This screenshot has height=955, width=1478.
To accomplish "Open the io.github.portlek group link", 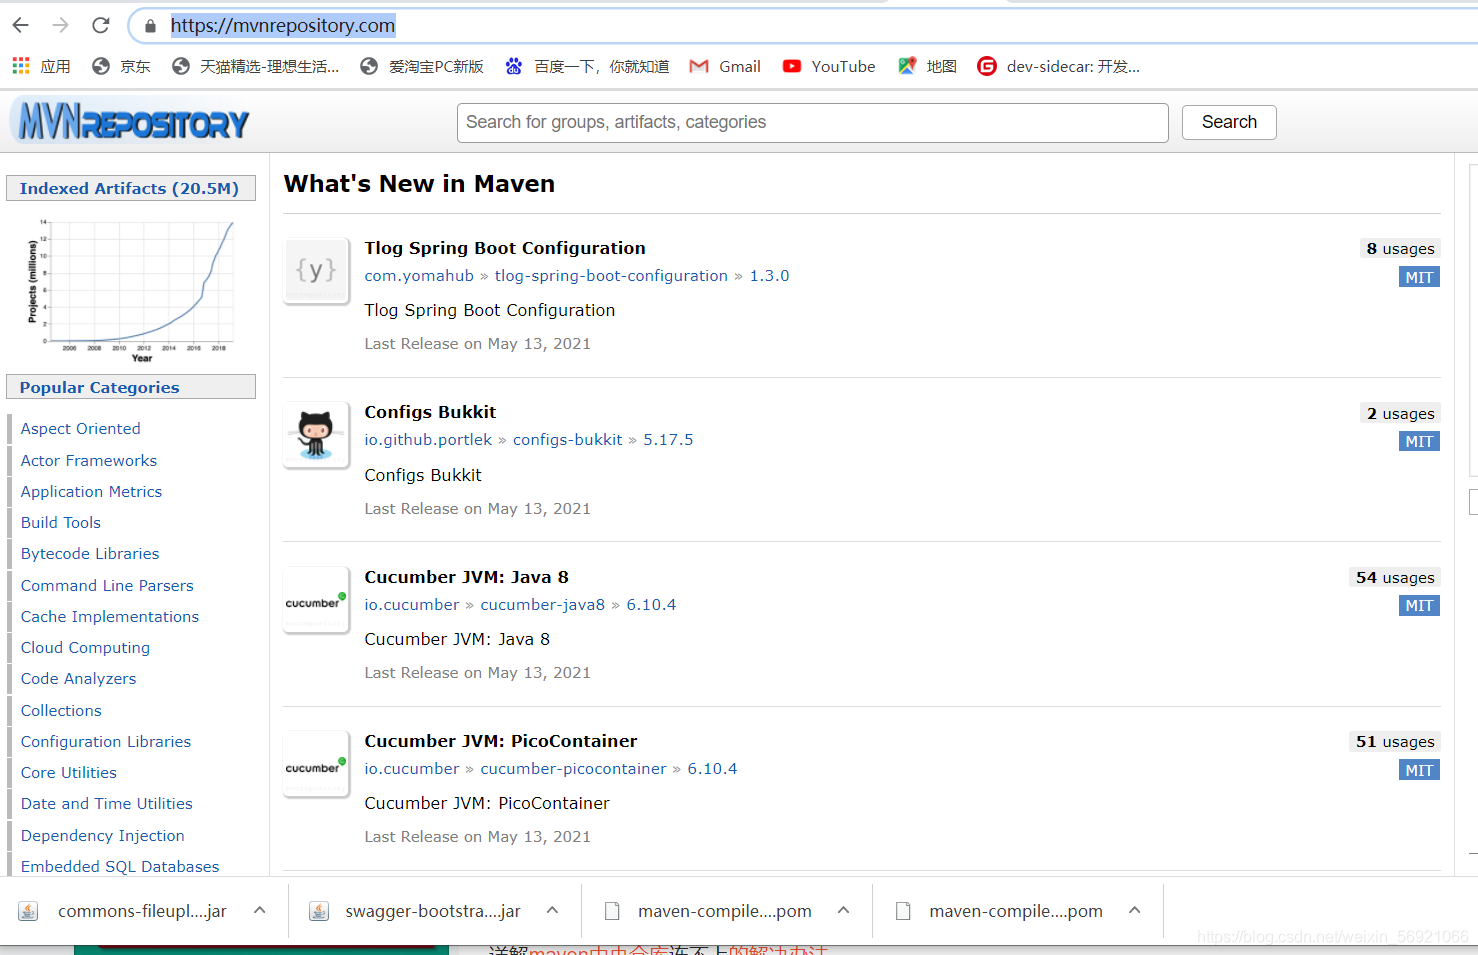I will (x=428, y=440).
